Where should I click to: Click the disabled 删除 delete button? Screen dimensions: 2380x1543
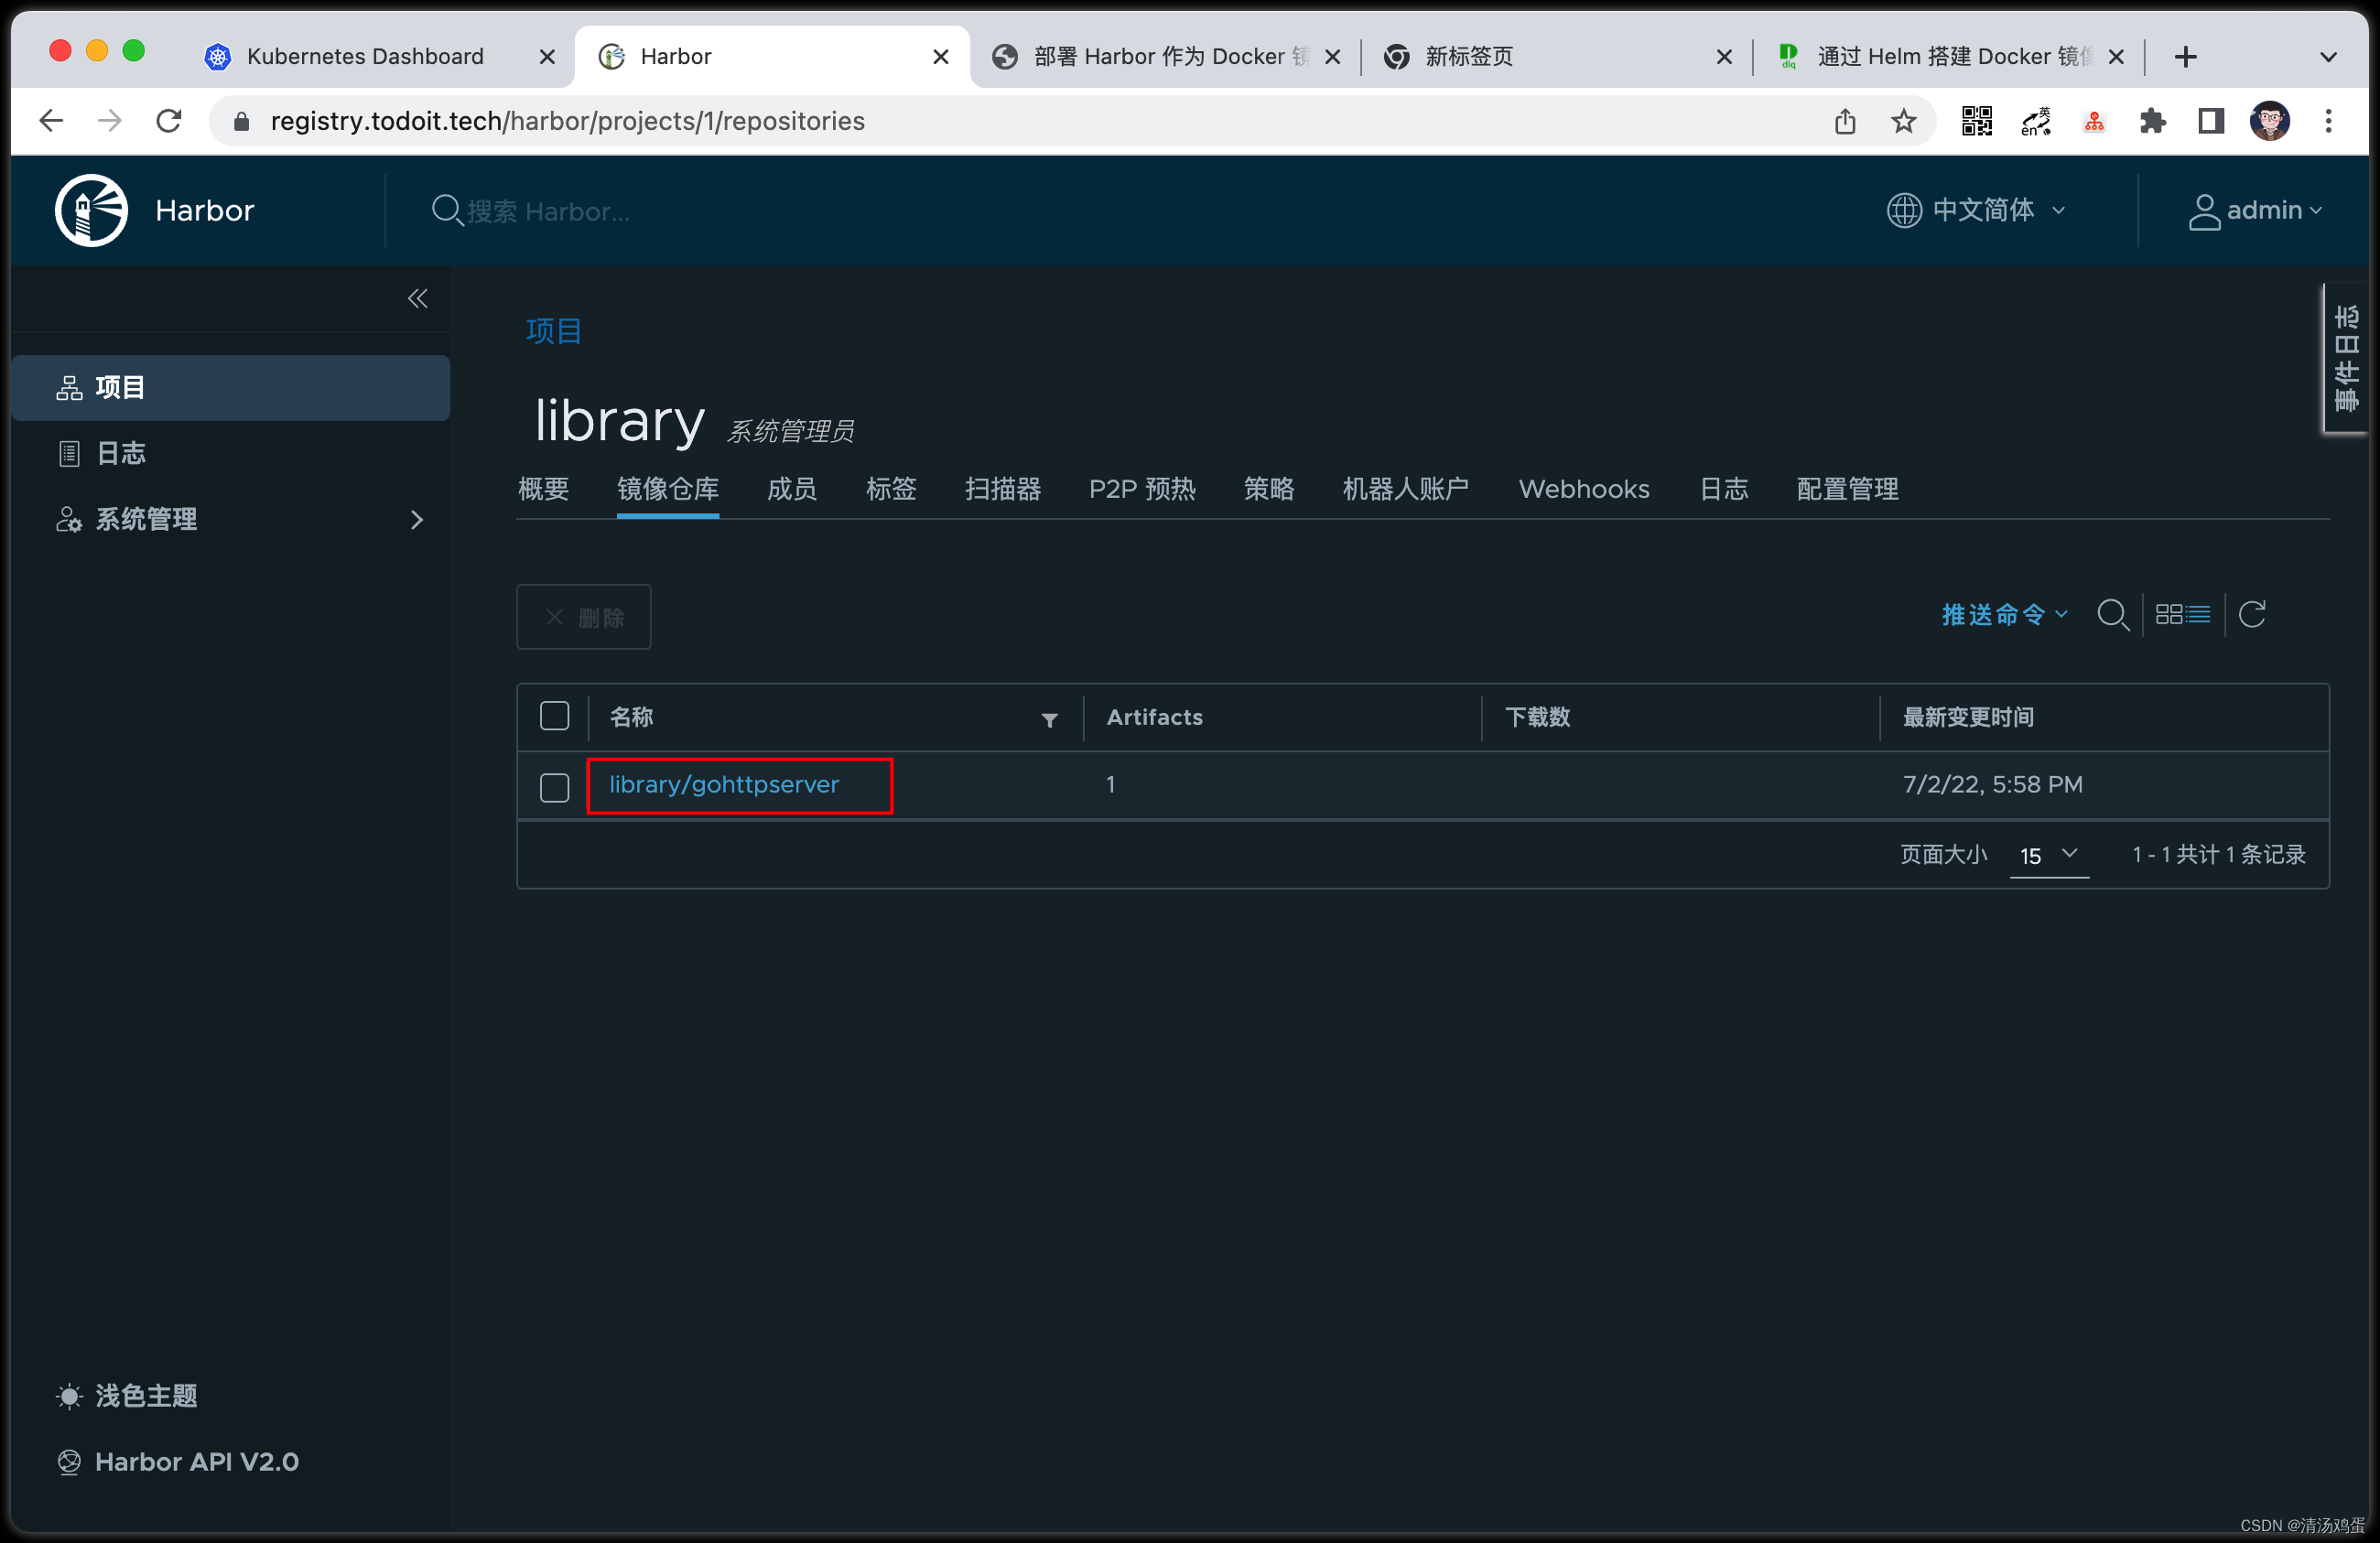pos(584,617)
